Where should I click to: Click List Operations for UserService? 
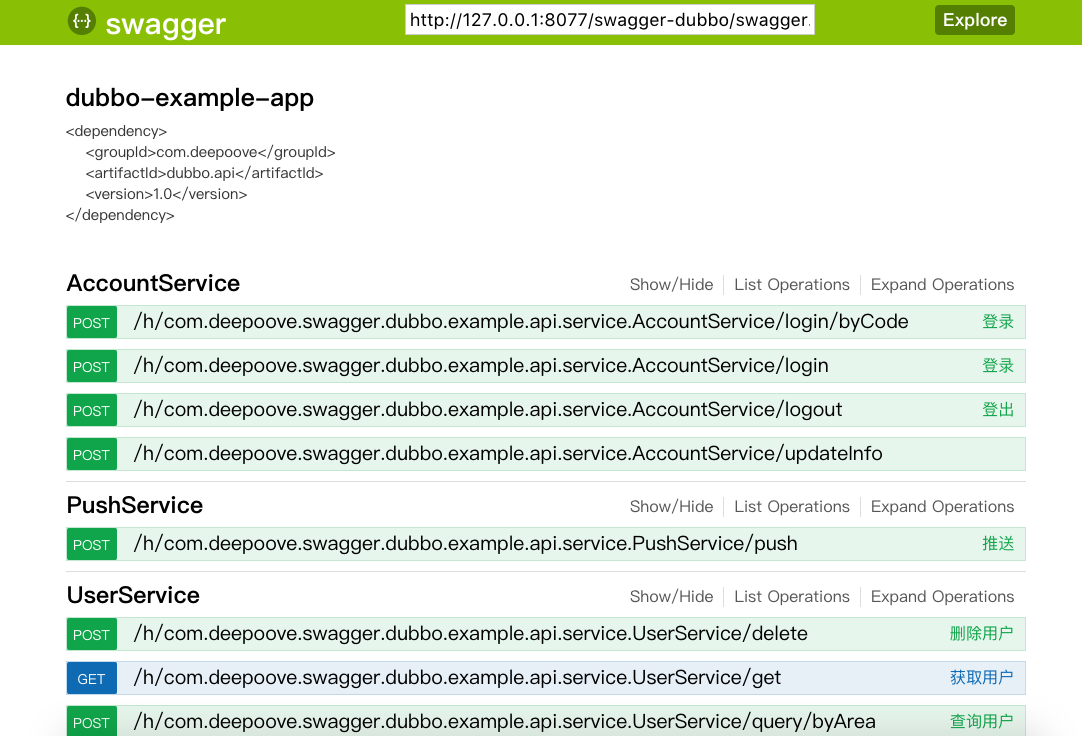(x=791, y=597)
